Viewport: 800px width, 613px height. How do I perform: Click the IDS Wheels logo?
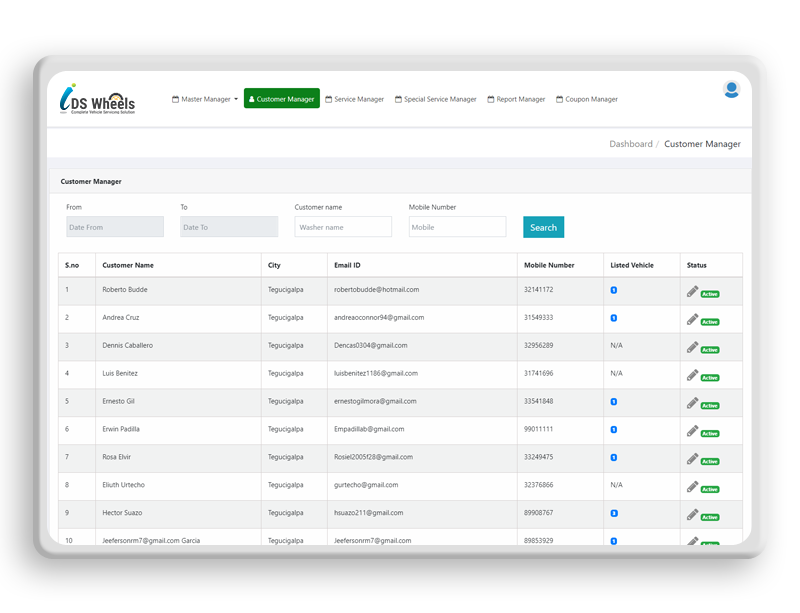click(97, 100)
